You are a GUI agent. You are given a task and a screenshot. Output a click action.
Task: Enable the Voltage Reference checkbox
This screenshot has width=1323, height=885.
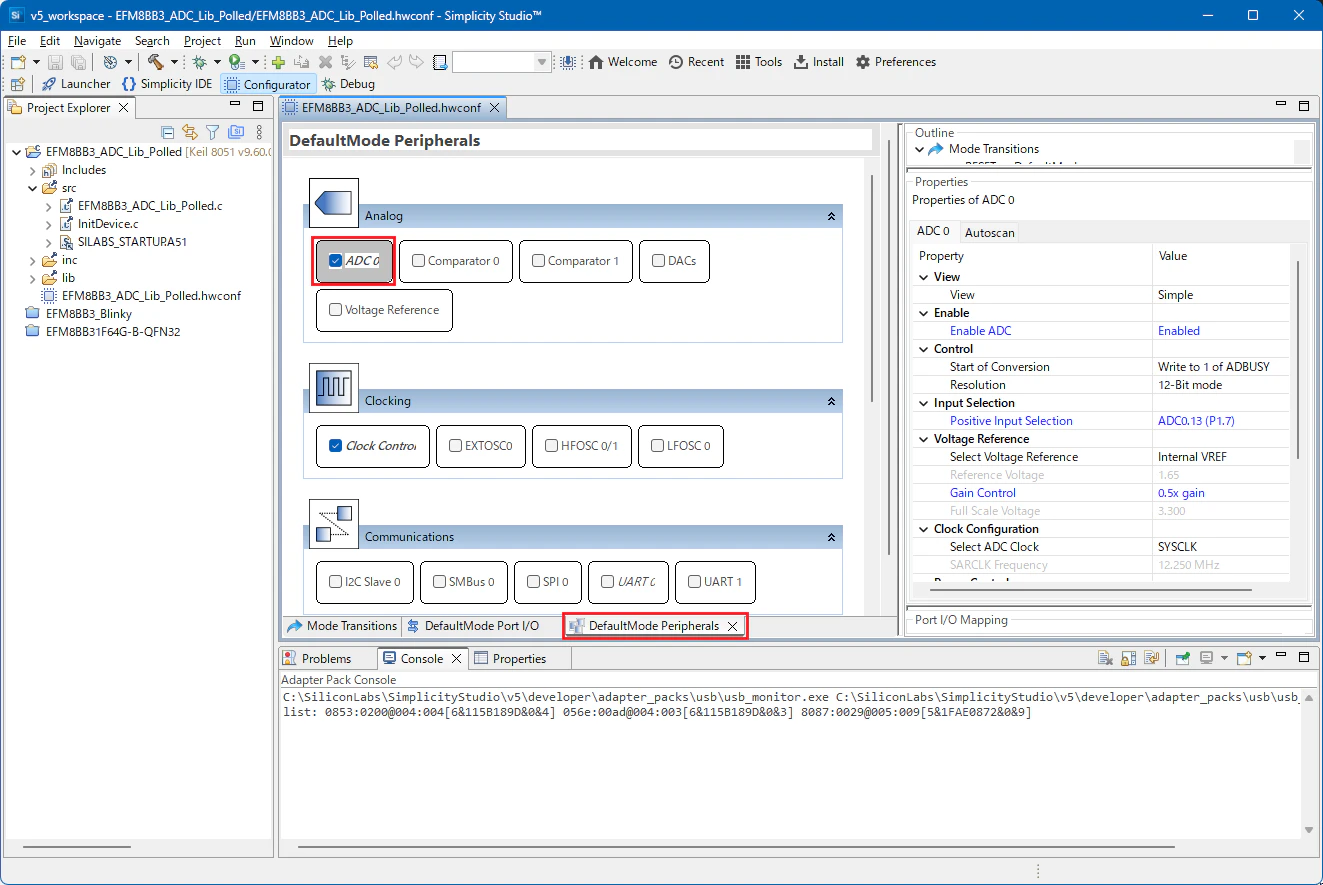336,310
